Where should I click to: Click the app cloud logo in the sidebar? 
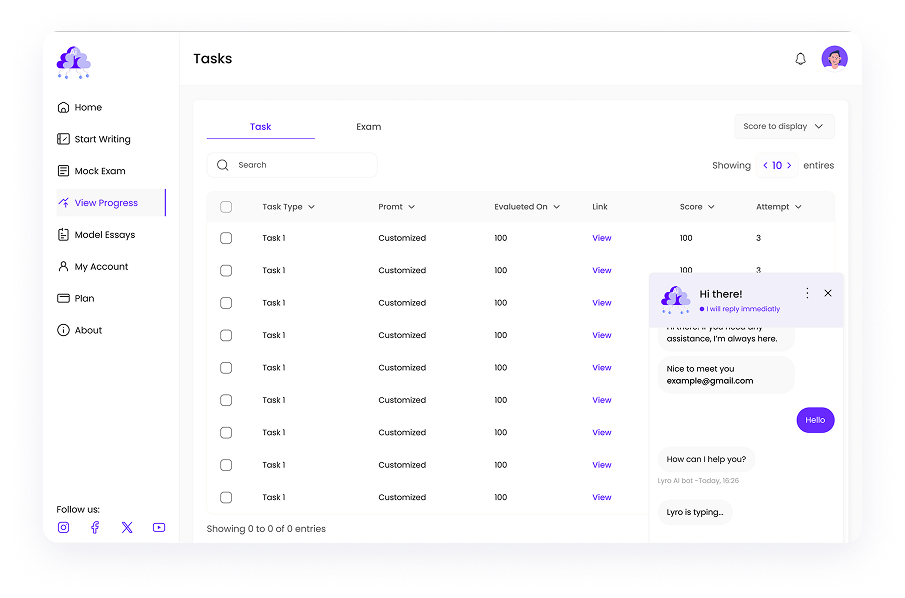(73, 63)
